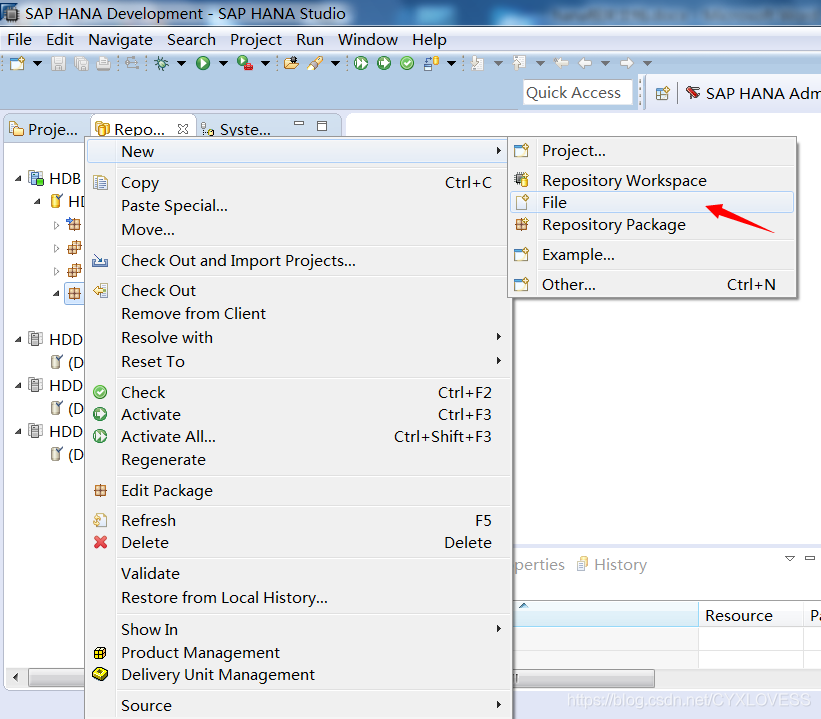Select Product Management entry

298,652
